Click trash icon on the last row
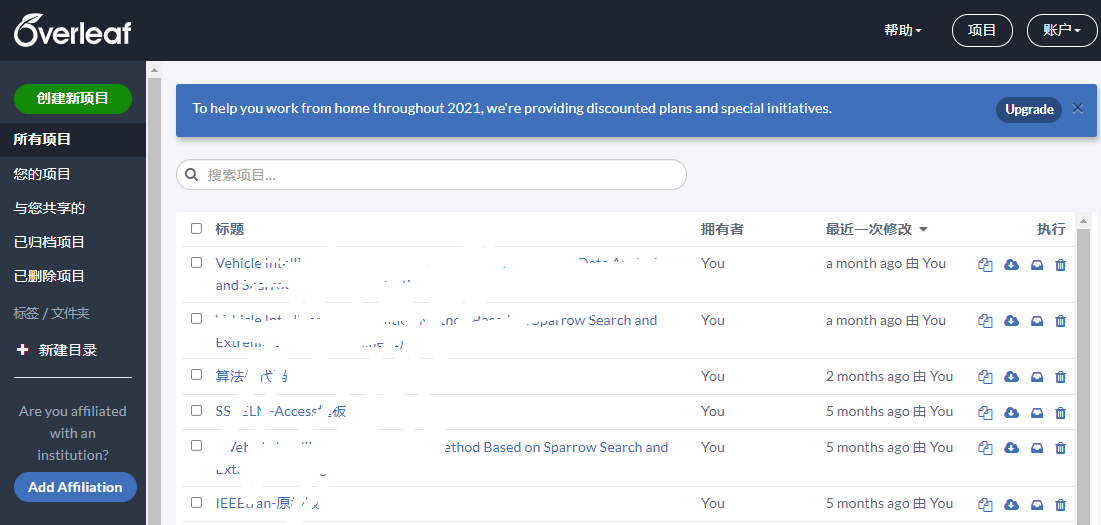This screenshot has height=525, width=1101. pos(1061,504)
